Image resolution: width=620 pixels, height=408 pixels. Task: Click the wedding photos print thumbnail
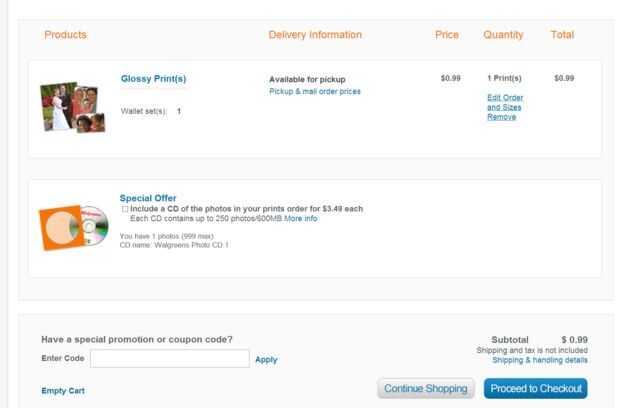coord(72,107)
